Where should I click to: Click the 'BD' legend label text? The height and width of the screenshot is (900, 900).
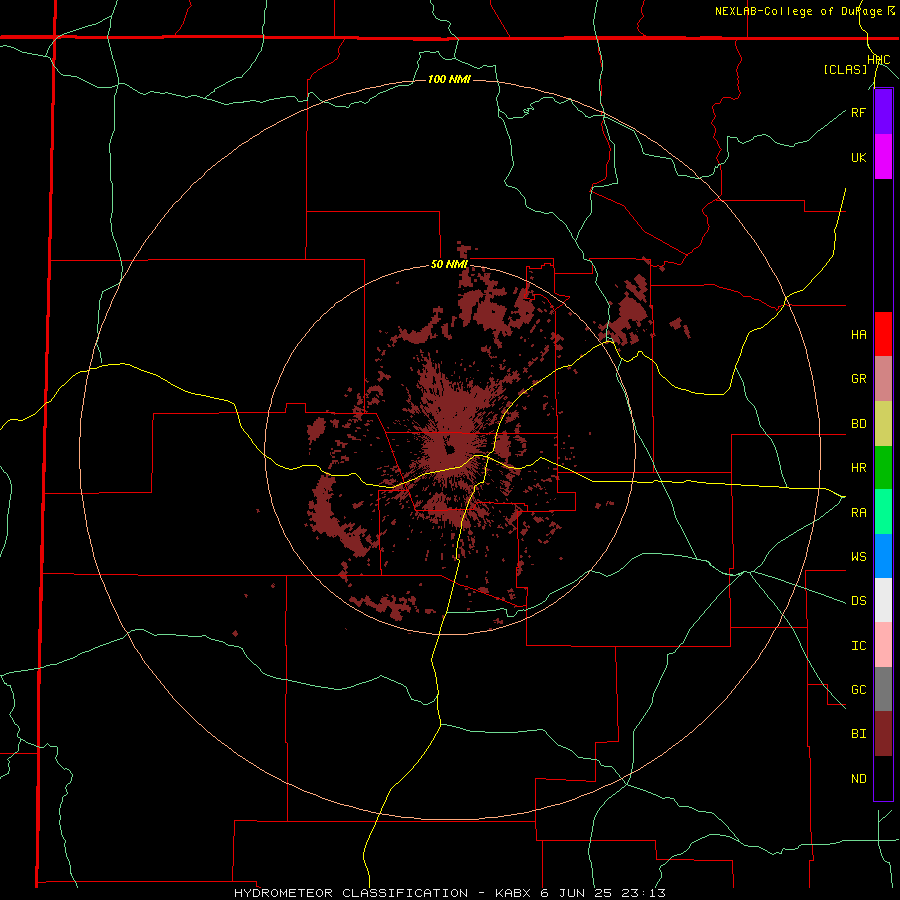858,424
